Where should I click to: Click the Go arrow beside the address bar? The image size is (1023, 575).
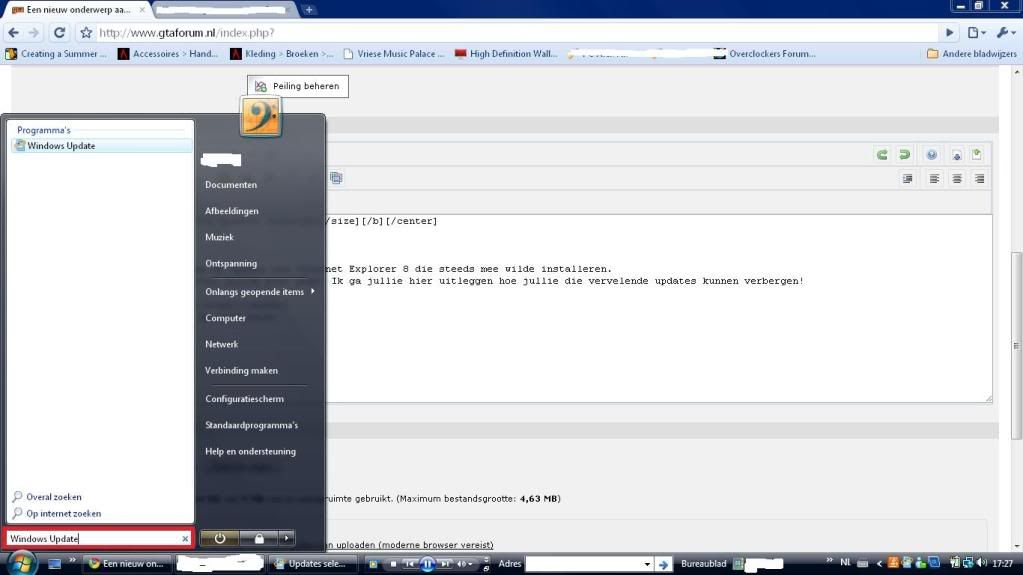[x=950, y=33]
